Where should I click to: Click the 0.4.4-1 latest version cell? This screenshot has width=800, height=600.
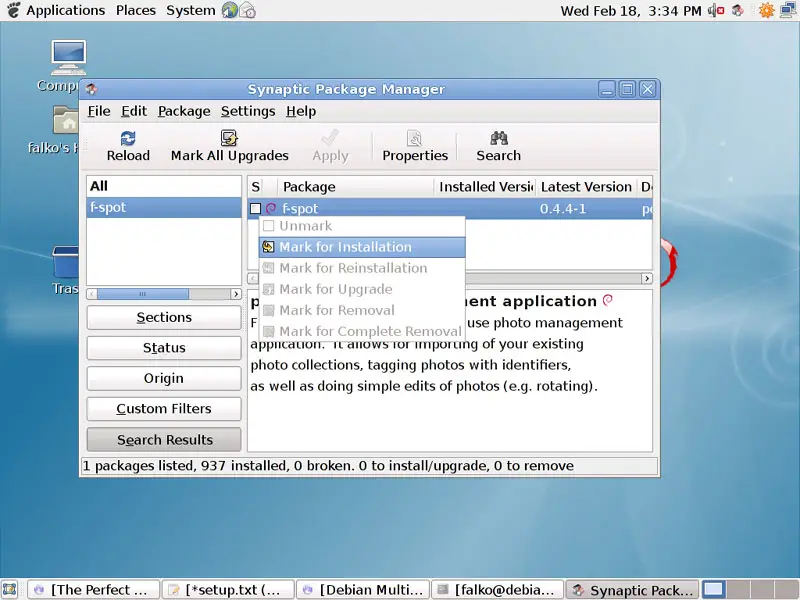[563, 209]
